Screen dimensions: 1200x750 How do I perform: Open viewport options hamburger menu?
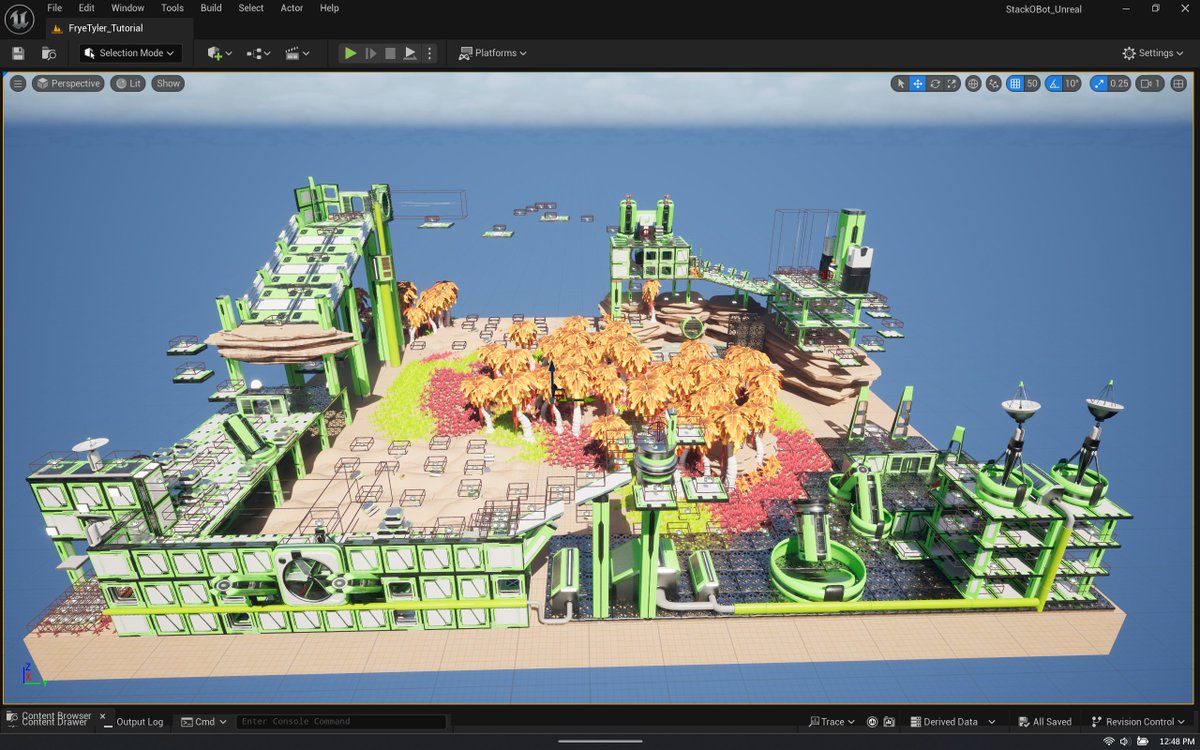[18, 83]
